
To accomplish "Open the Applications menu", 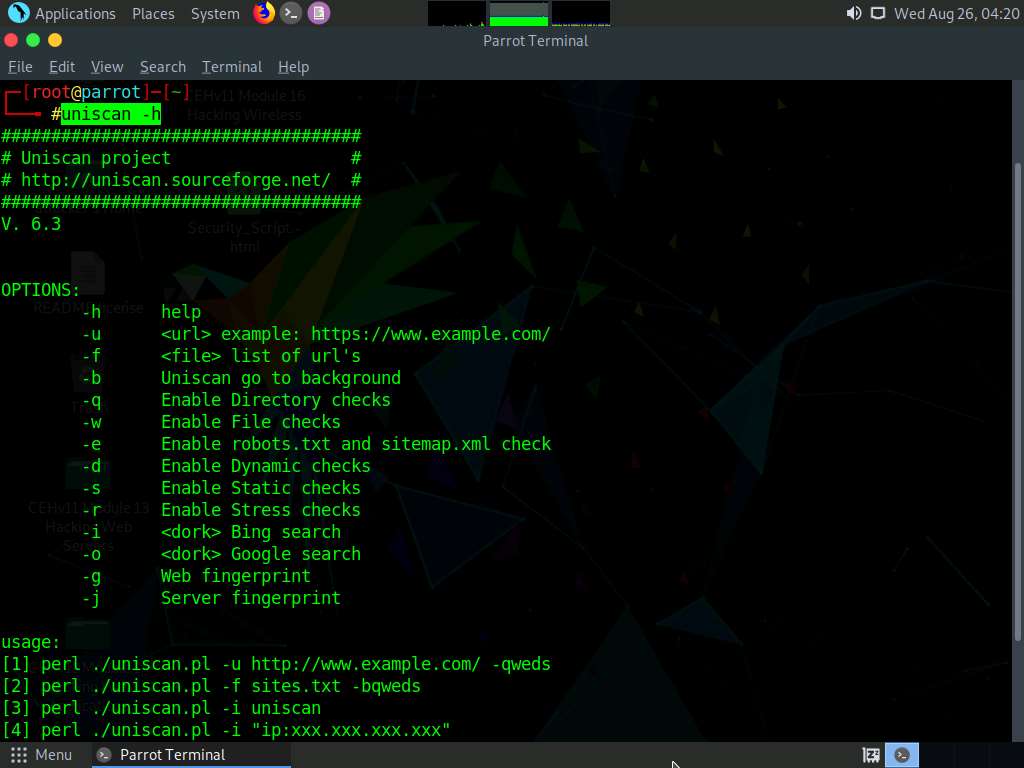I will click(x=75, y=14).
